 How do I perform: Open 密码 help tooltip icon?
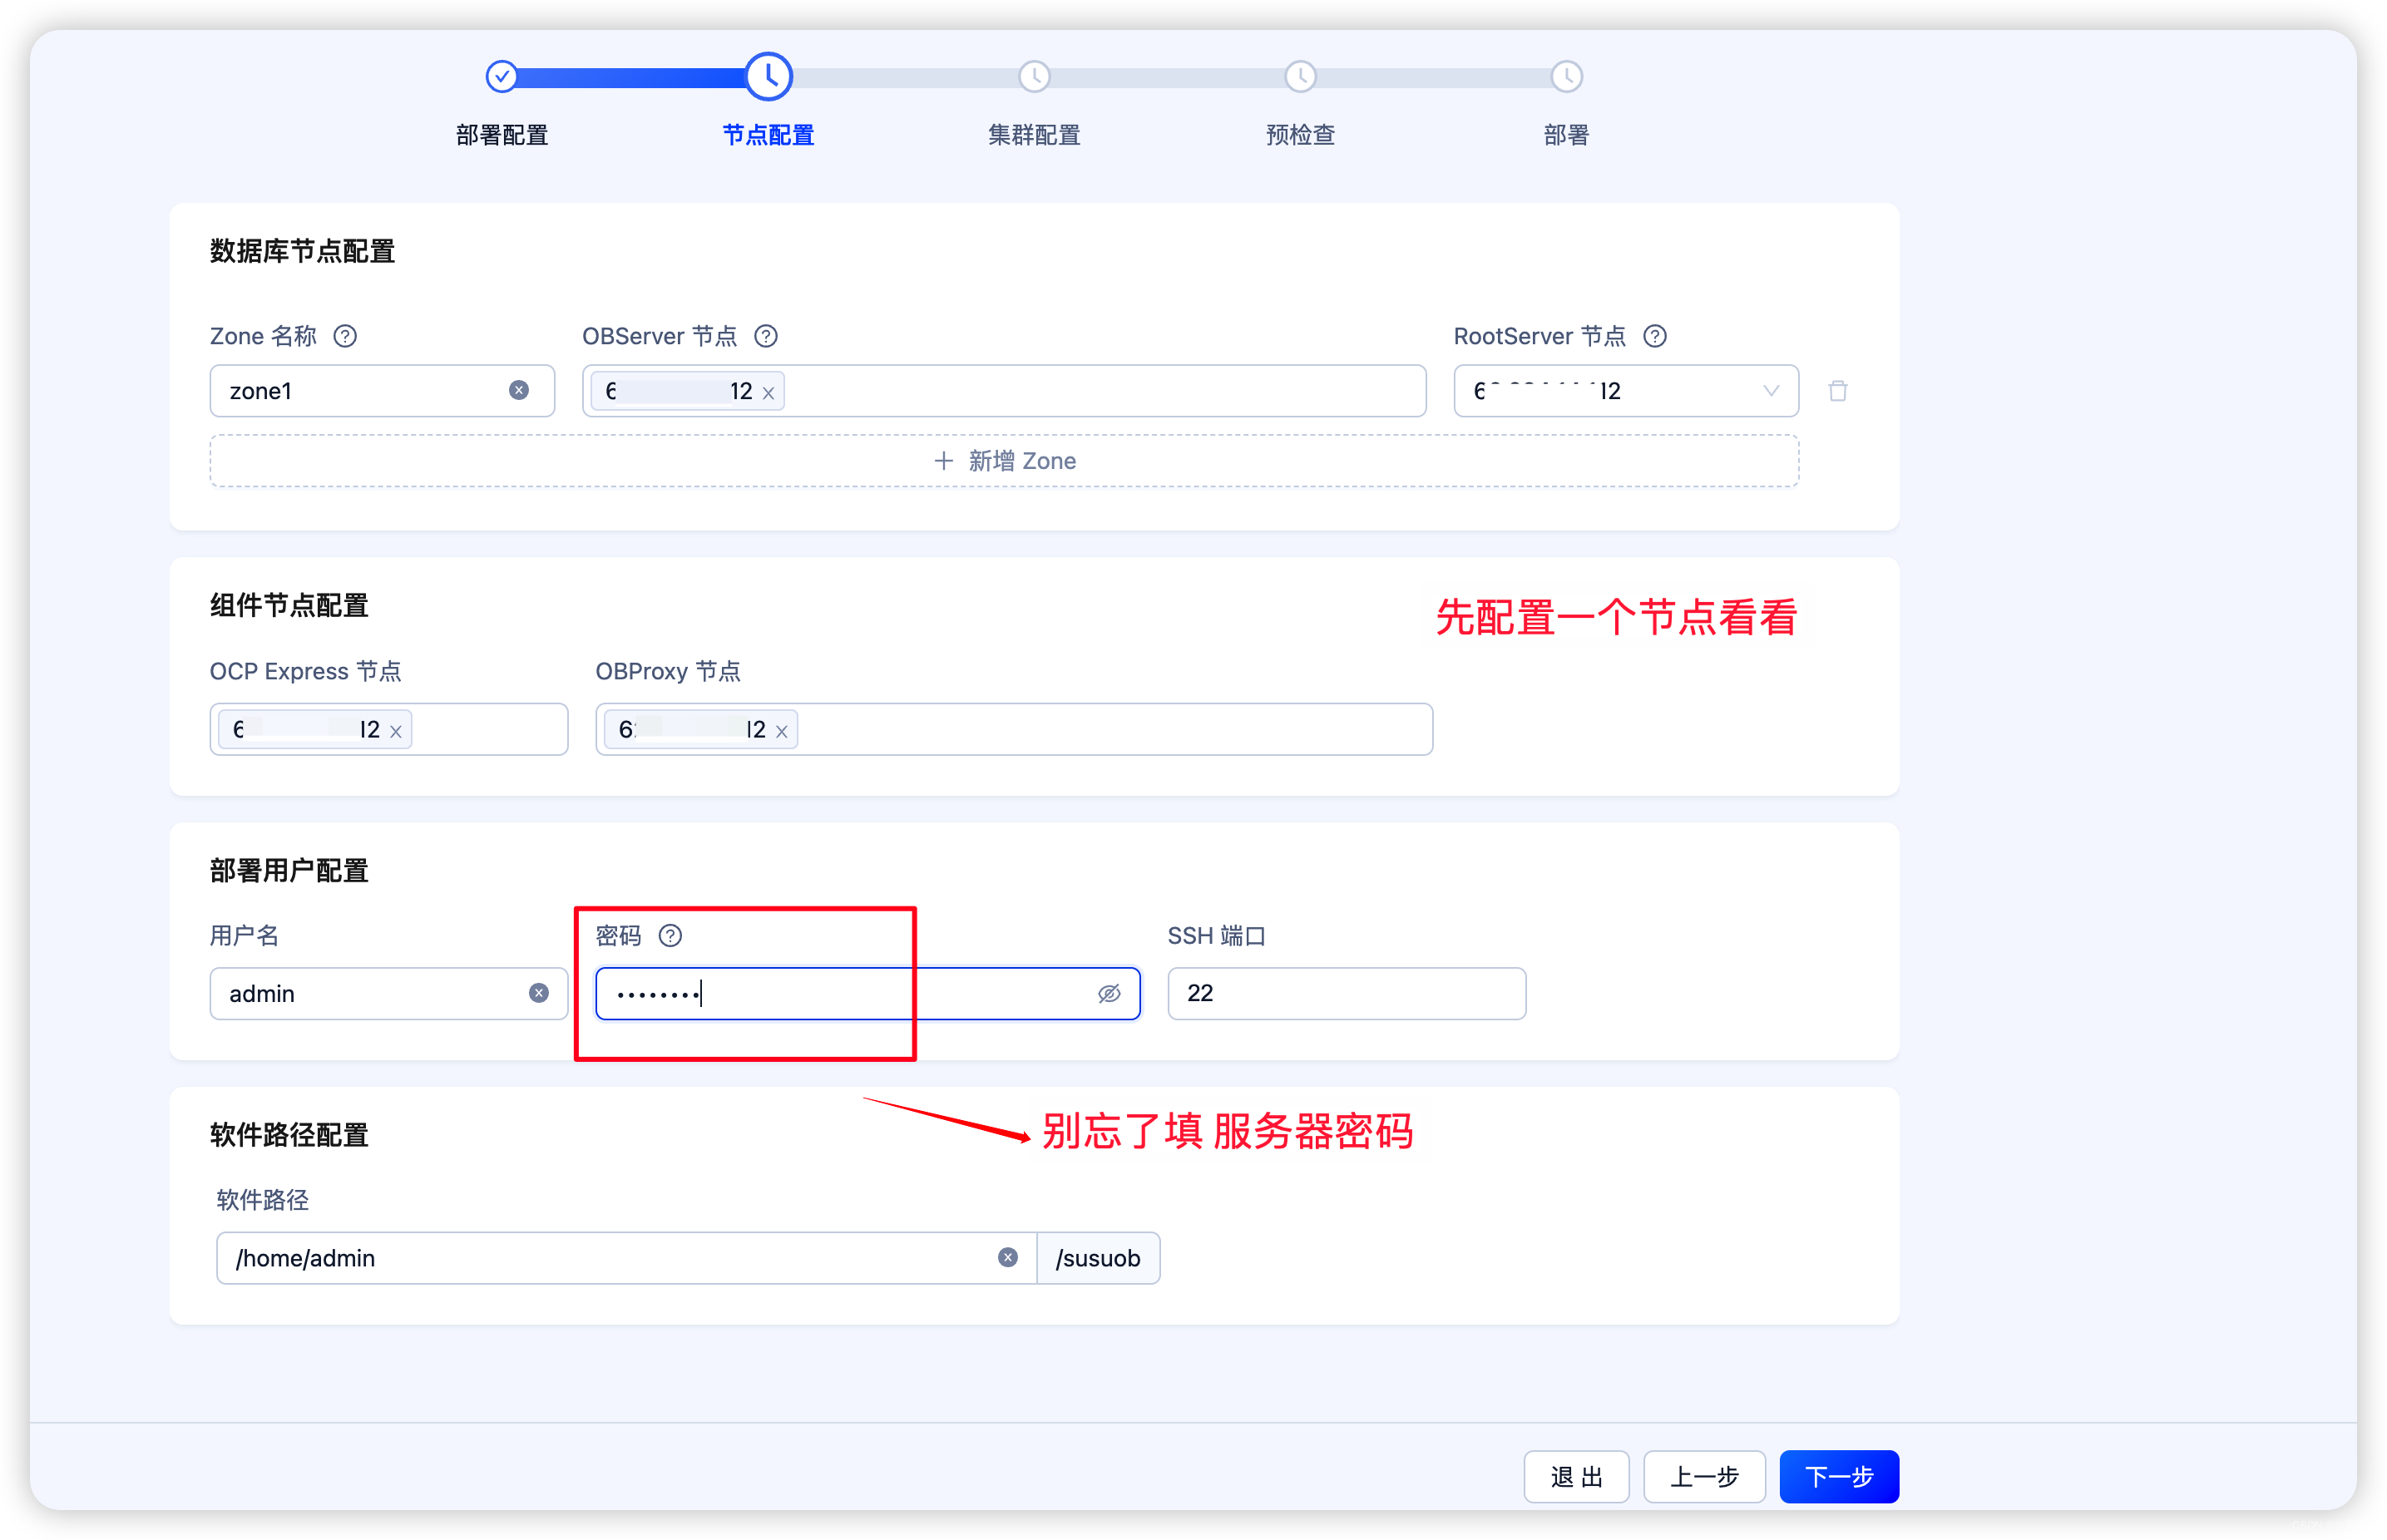pyautogui.click(x=670, y=935)
